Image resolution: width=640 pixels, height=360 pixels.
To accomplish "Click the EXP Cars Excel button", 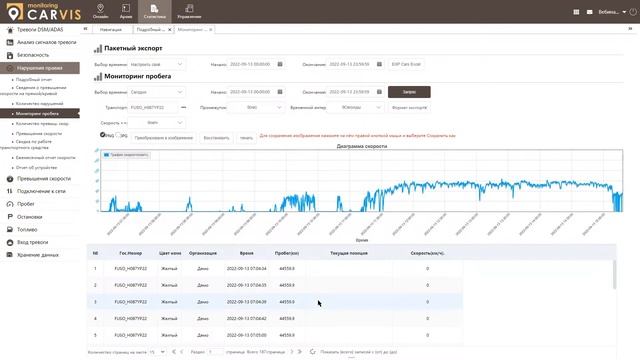I will tap(406, 64).
